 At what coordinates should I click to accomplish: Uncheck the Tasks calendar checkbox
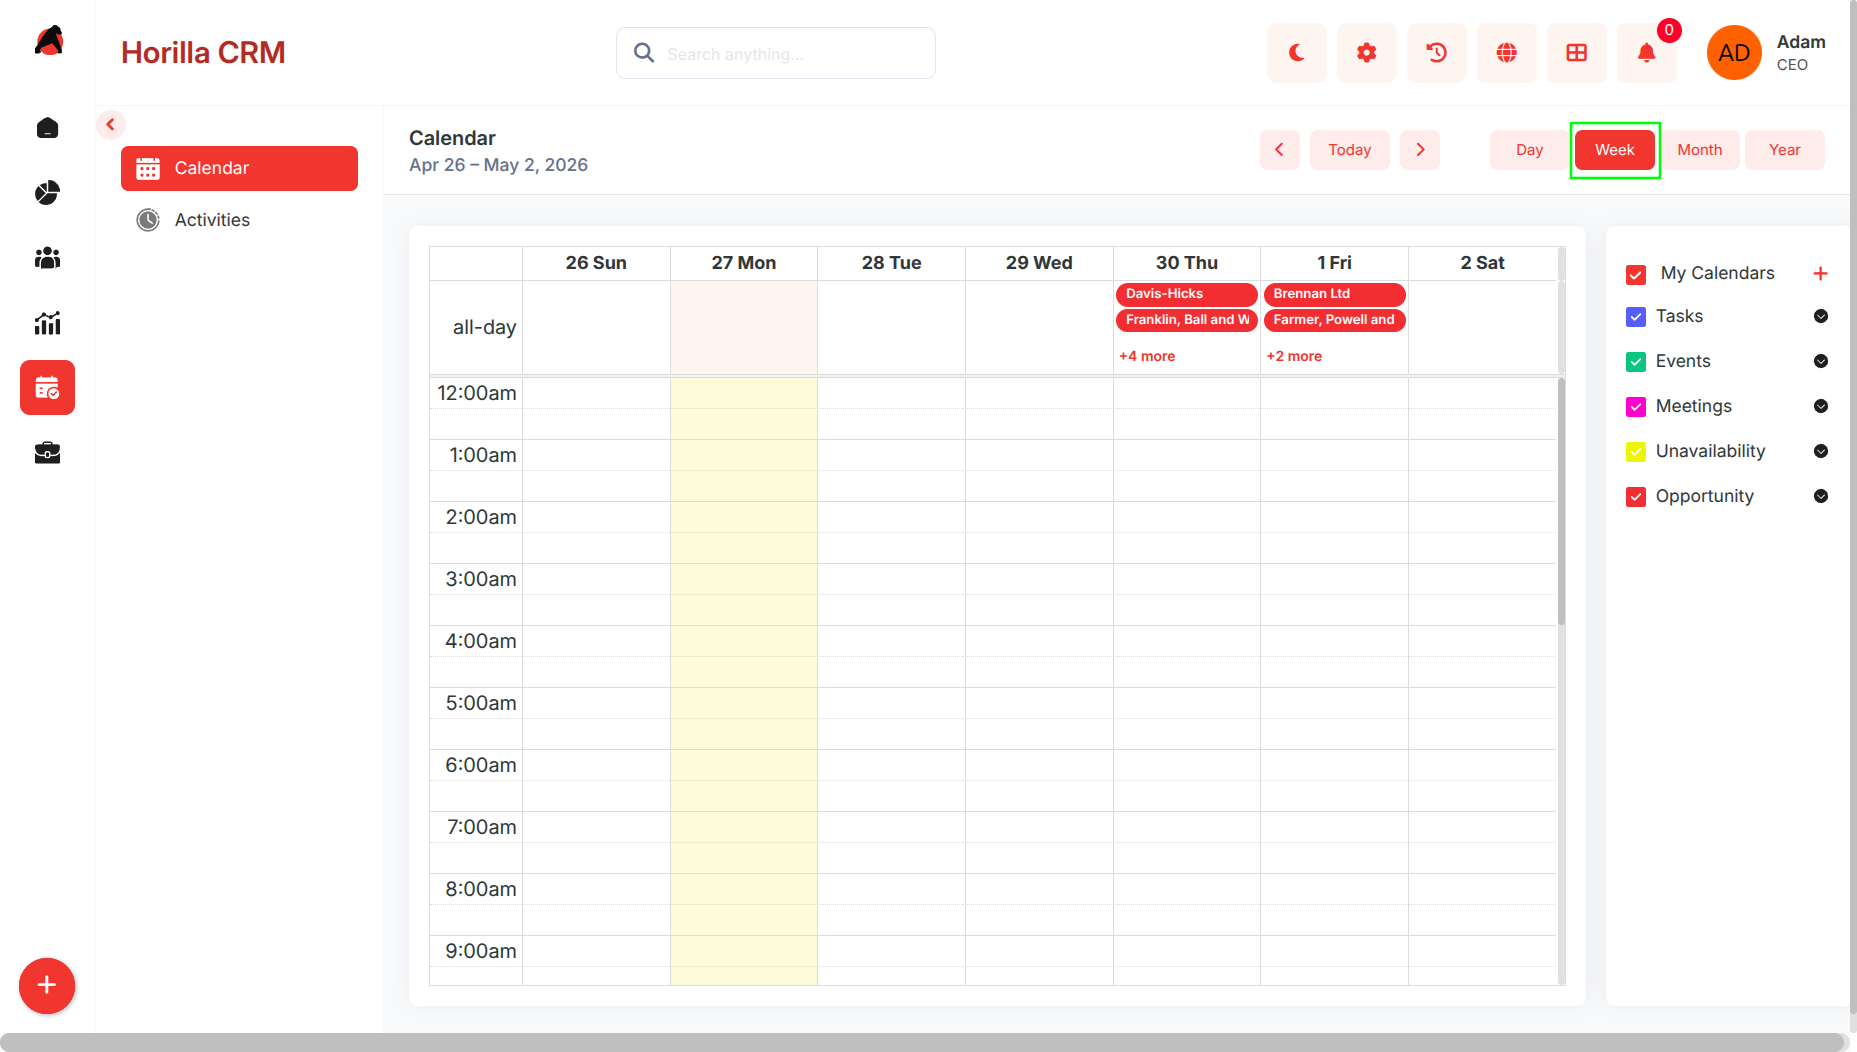click(1636, 317)
